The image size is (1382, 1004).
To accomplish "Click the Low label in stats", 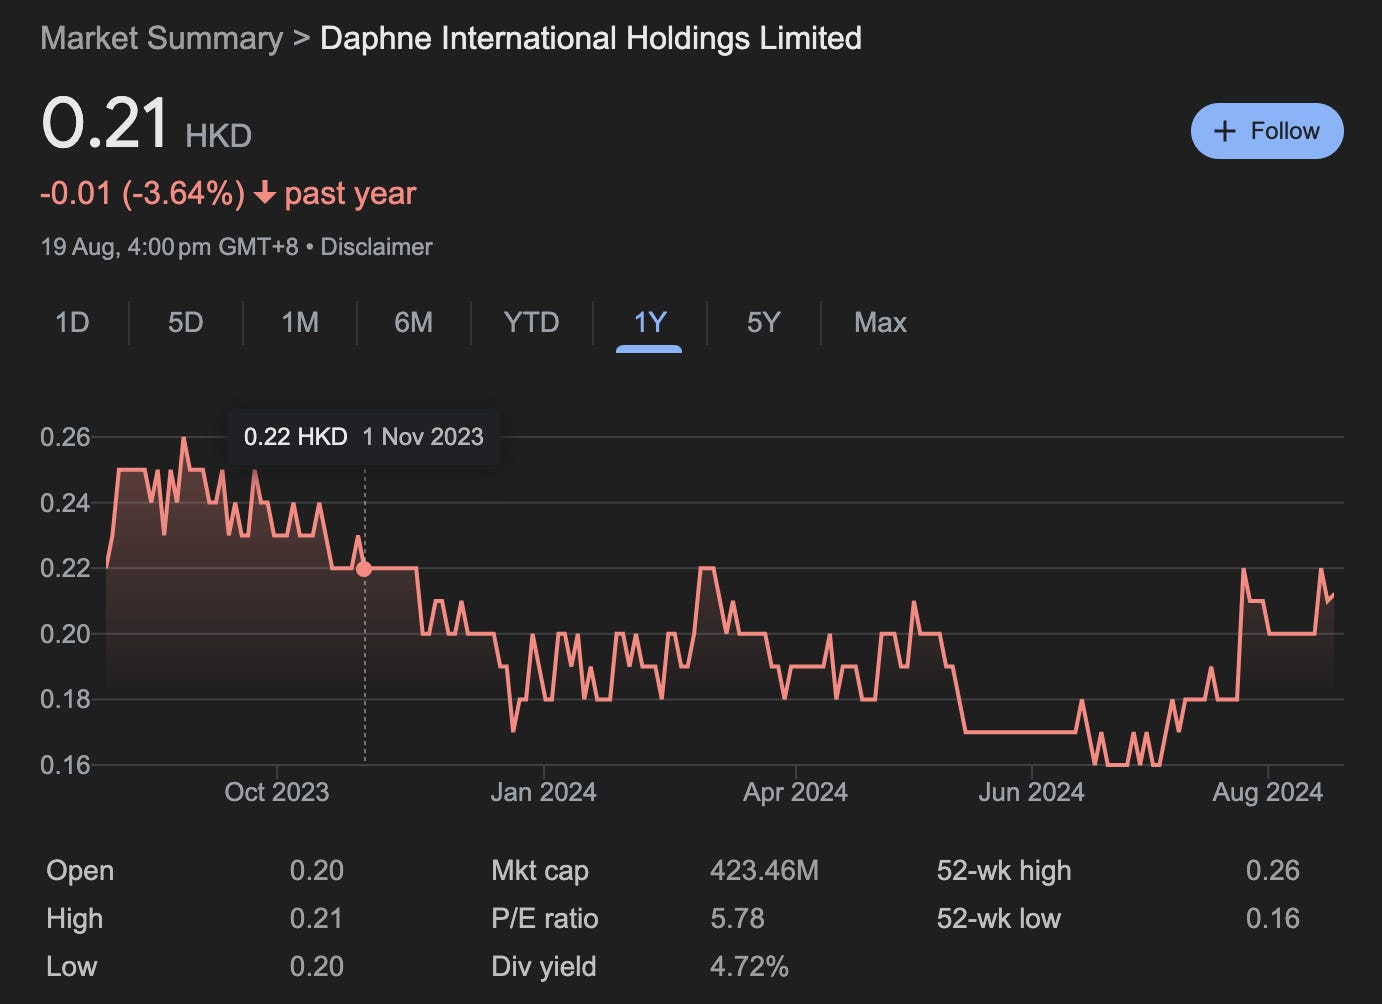I will pos(72,967).
